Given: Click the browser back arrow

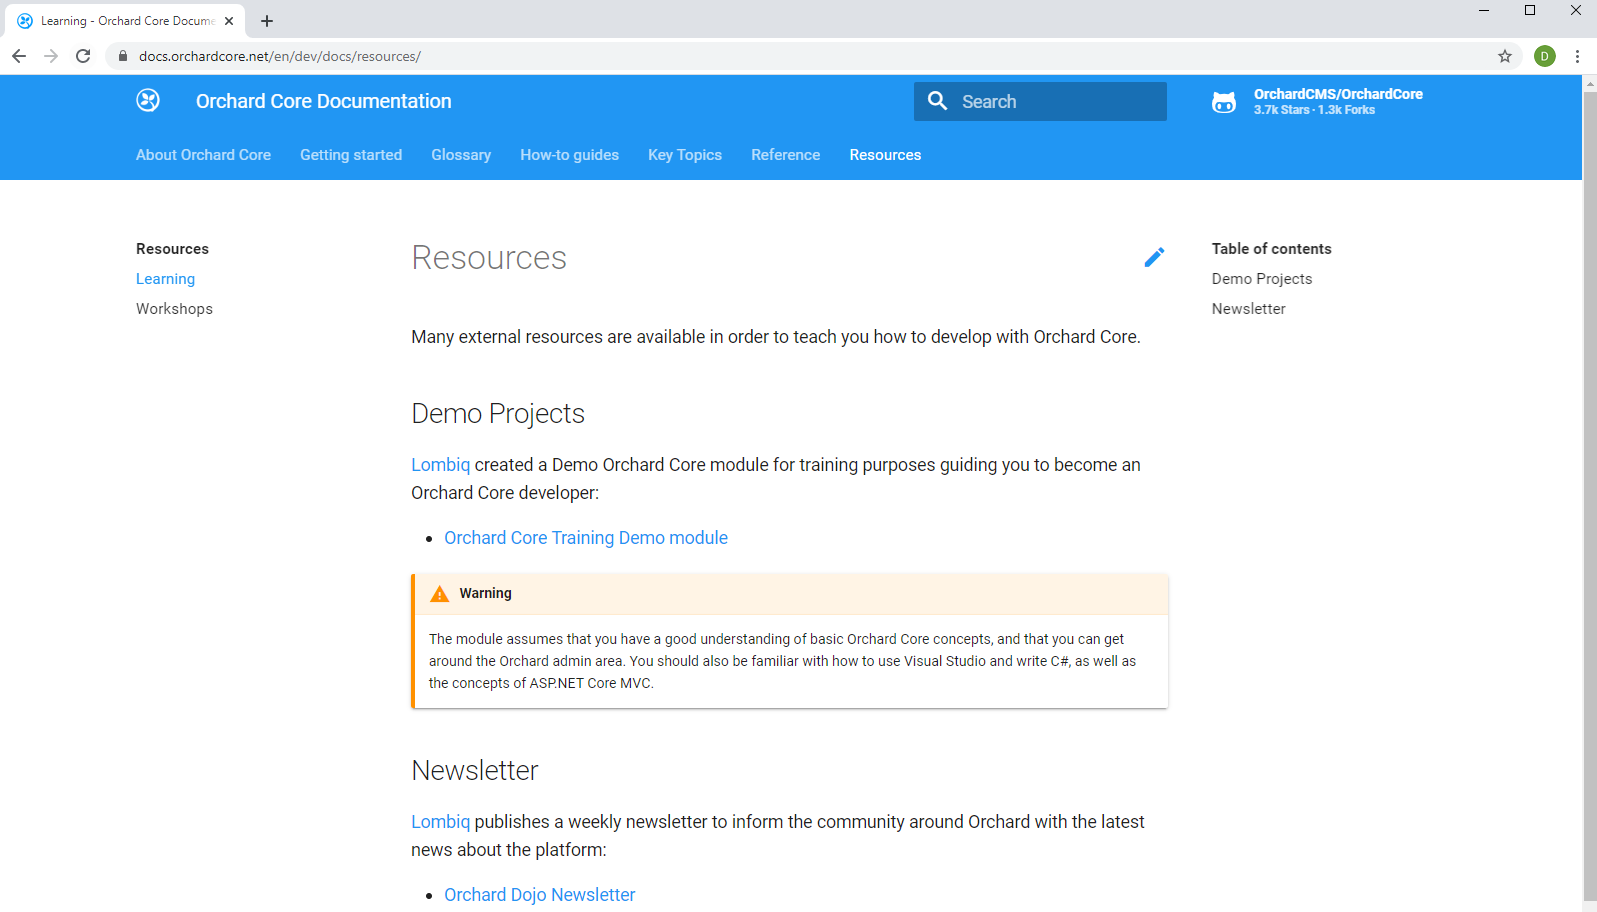Looking at the screenshot, I should point(19,56).
